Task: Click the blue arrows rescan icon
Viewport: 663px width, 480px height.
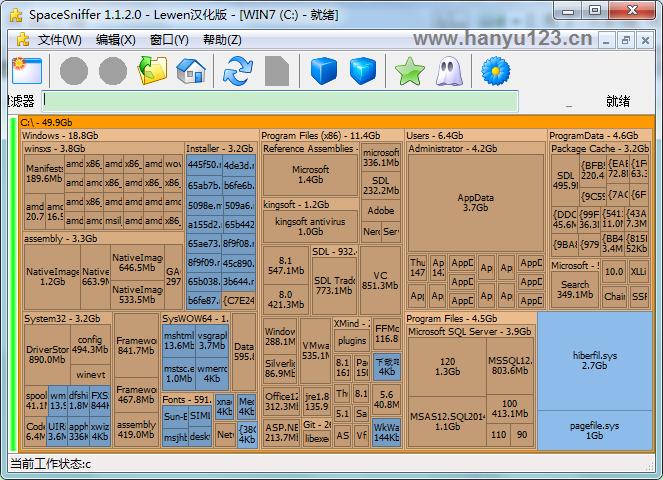Action: point(238,71)
